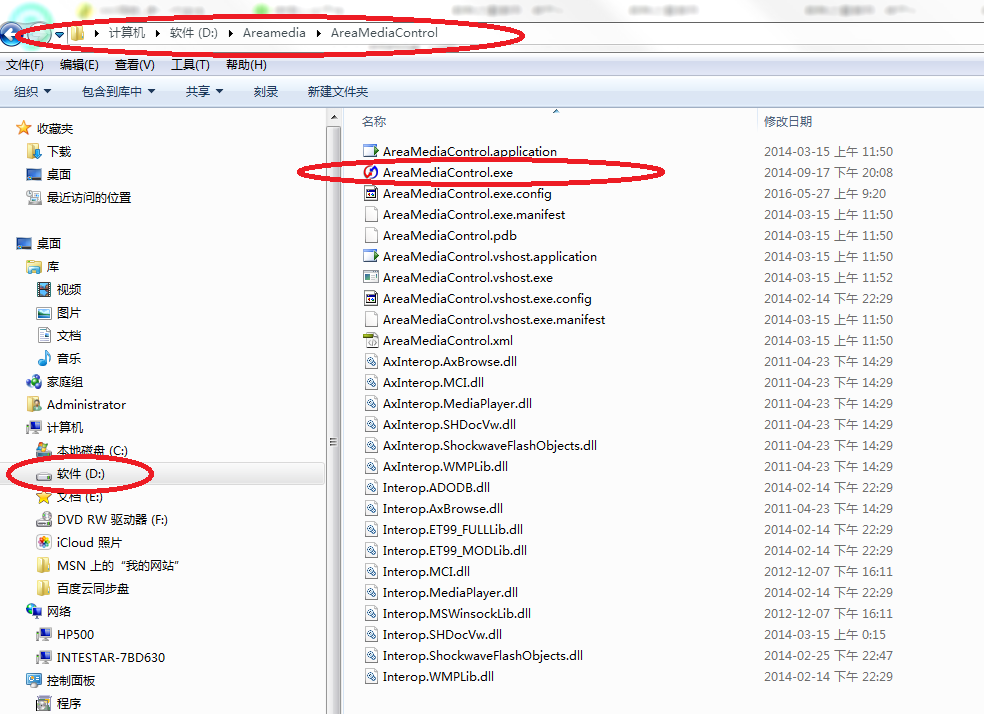Sort files by 修改日期 column header
The image size is (984, 714).
788,121
